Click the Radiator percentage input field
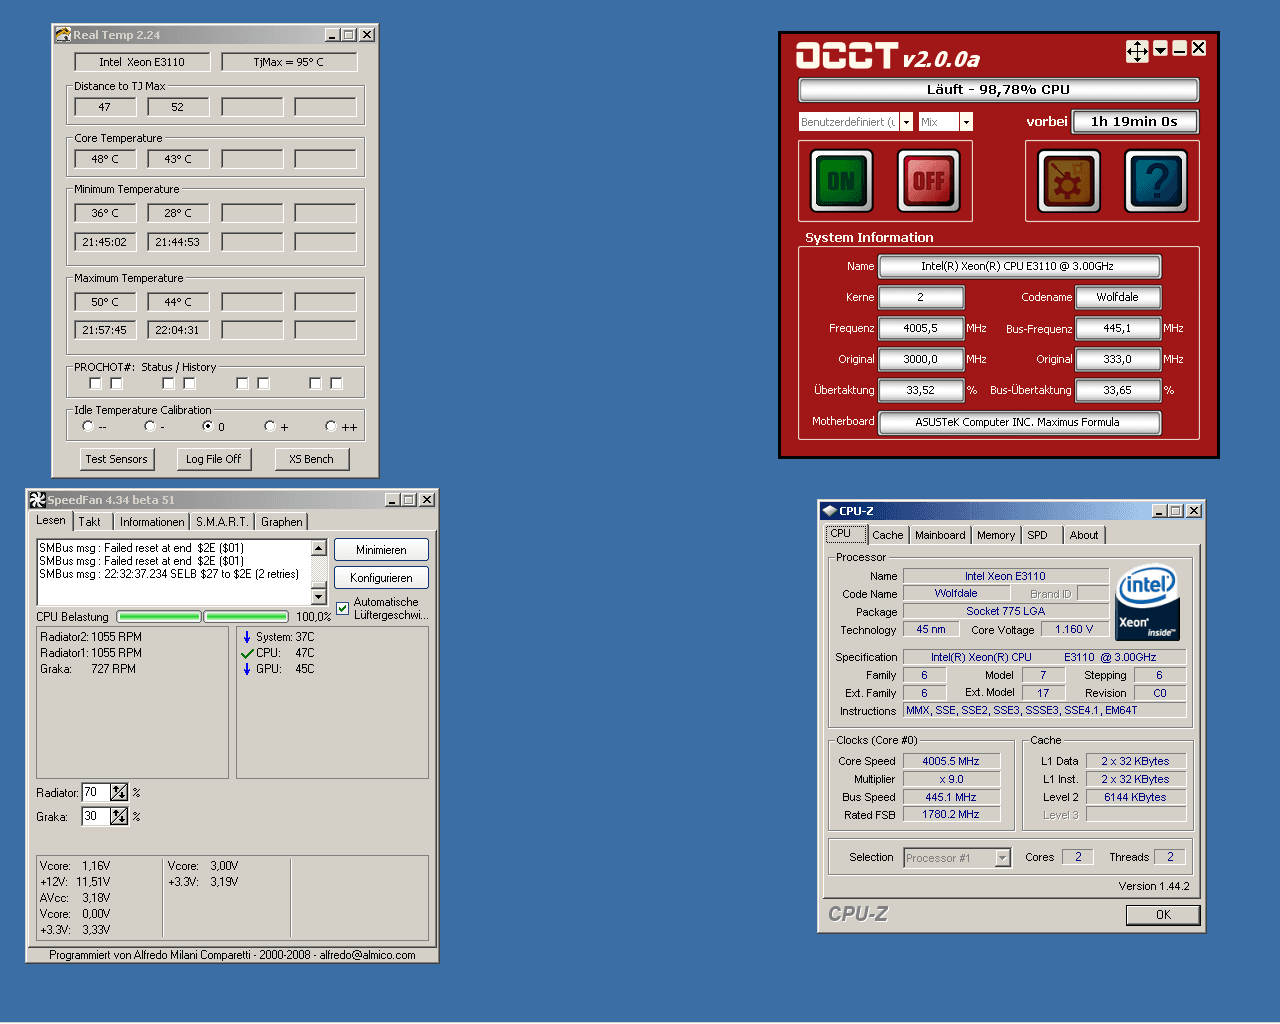Screen dimensions: 1280x1024 (96, 792)
